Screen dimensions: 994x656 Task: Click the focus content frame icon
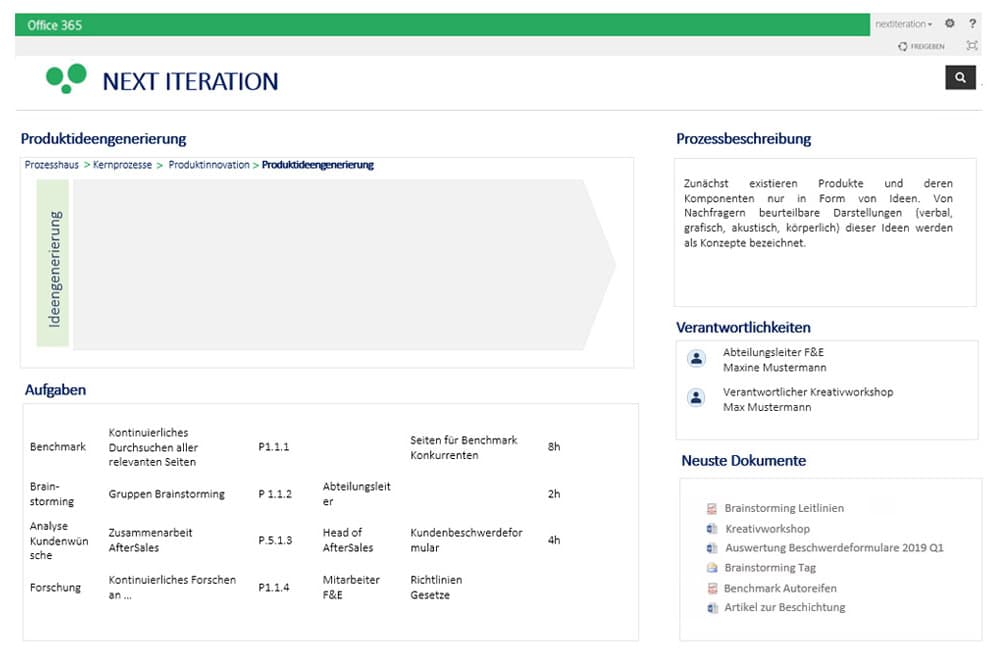(972, 46)
